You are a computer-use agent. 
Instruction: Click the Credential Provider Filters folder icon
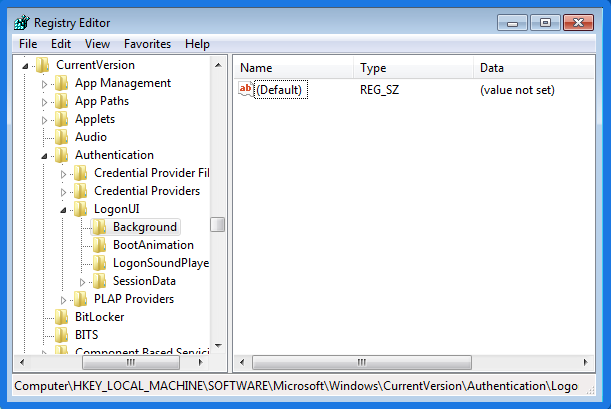coord(81,173)
